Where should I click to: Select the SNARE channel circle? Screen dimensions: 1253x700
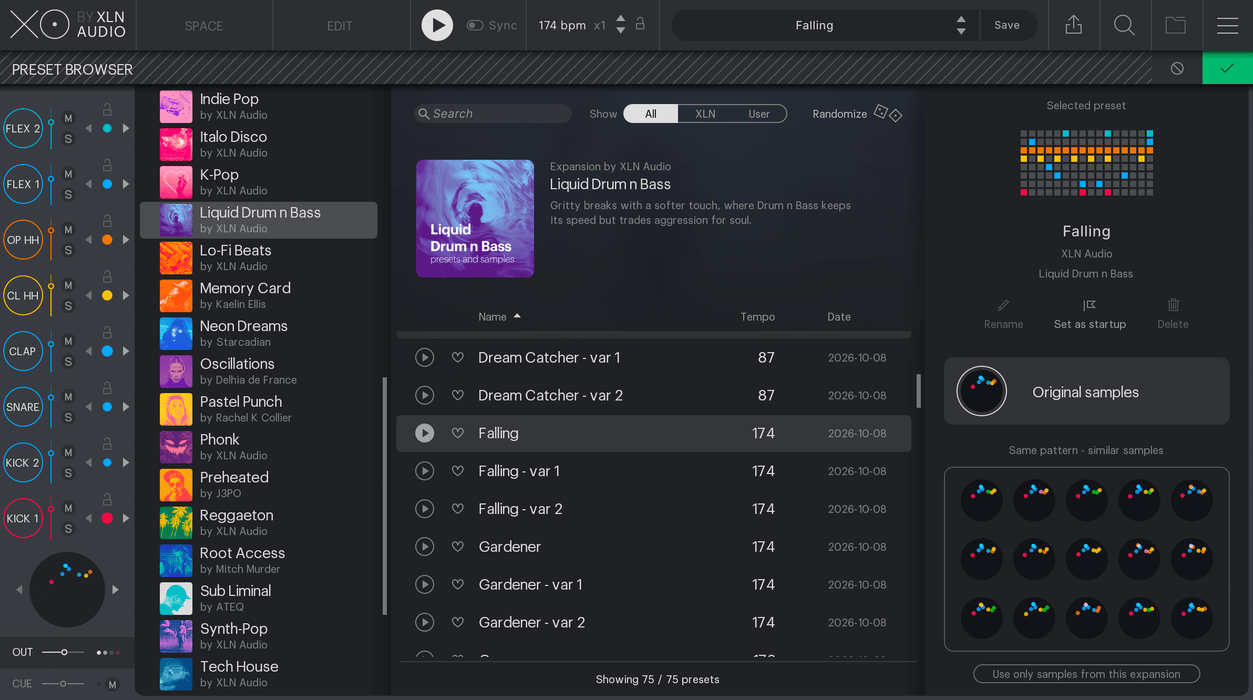click(x=23, y=407)
